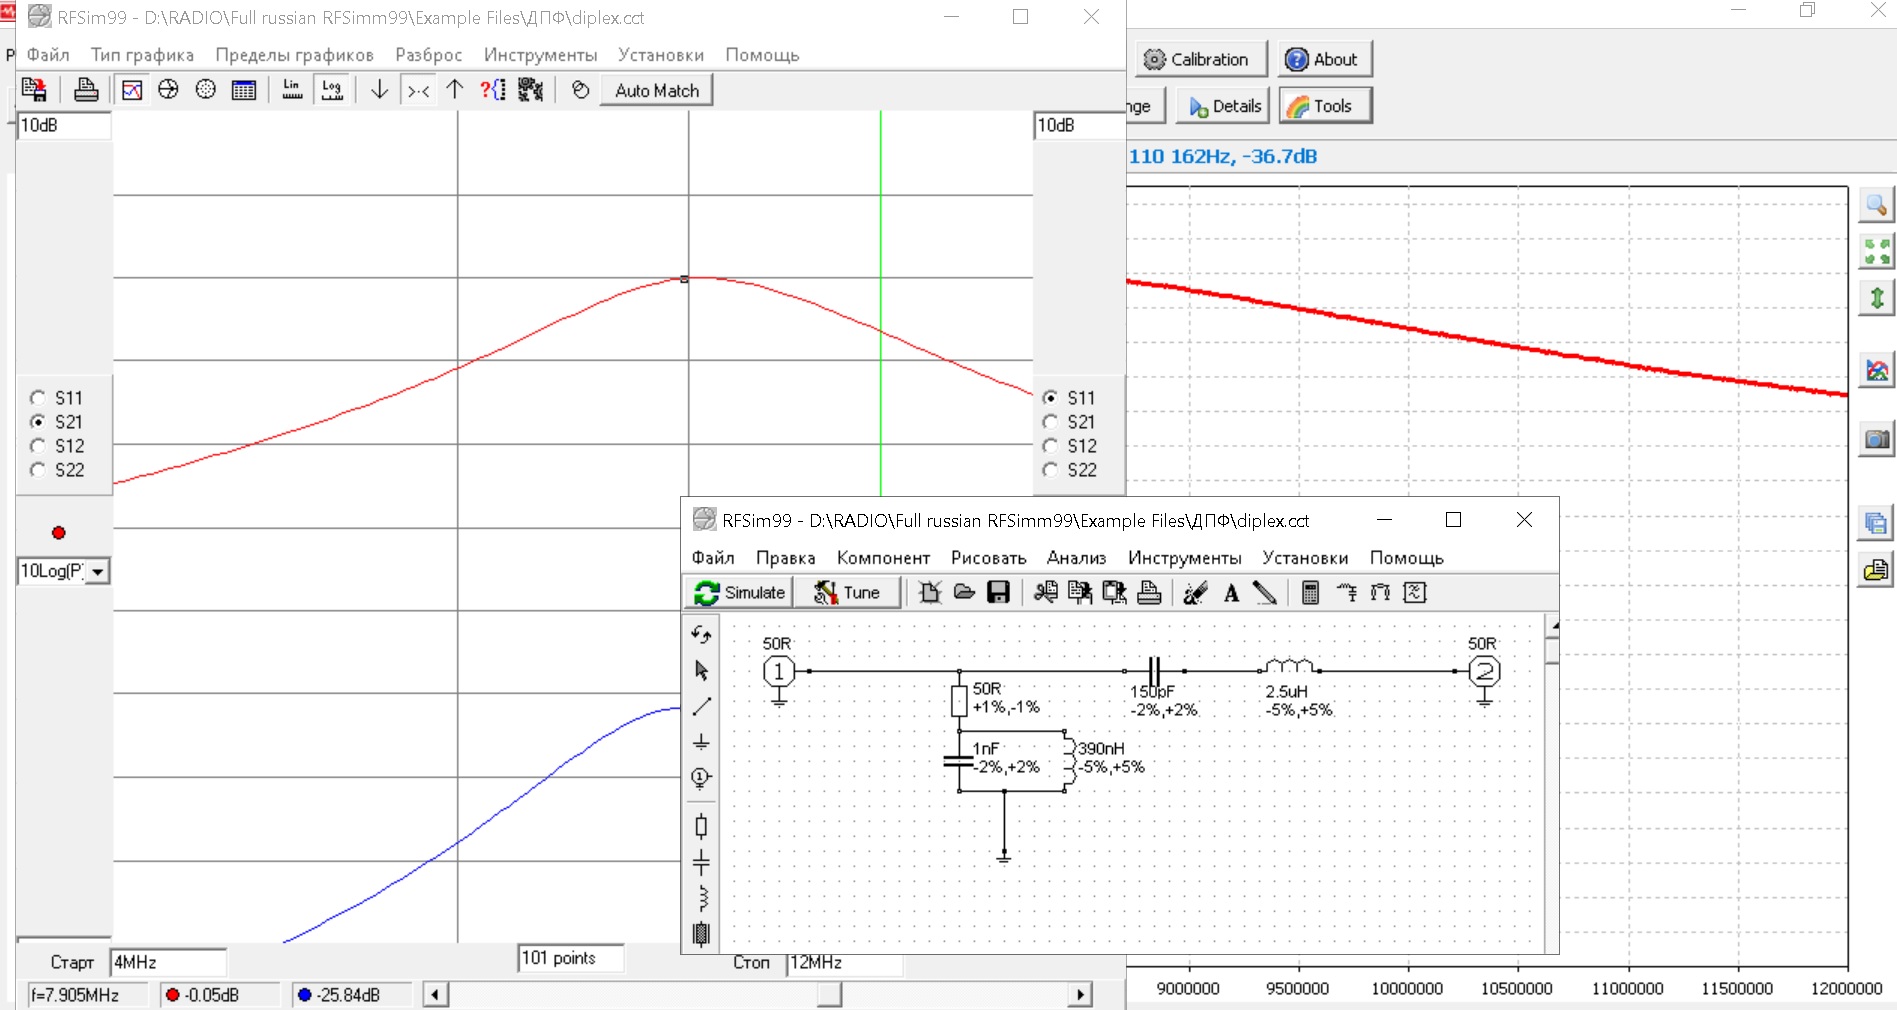This screenshot has height=1010, width=1897.
Task: Open the calculator tool in schematic toolbar
Action: (x=1310, y=593)
